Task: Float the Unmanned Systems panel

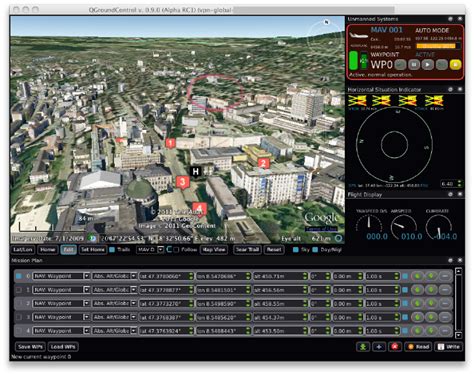Action: (x=450, y=19)
